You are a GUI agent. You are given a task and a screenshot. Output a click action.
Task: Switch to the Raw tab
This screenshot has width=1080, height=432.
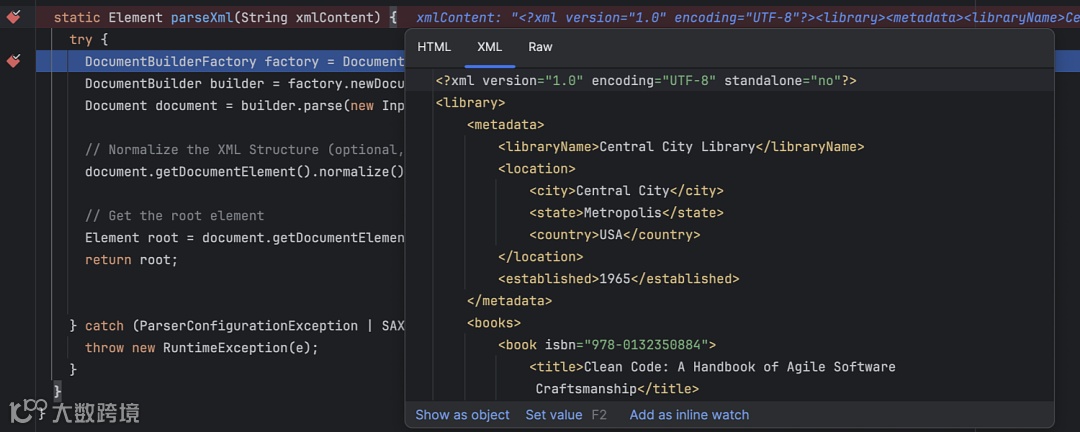click(x=541, y=47)
